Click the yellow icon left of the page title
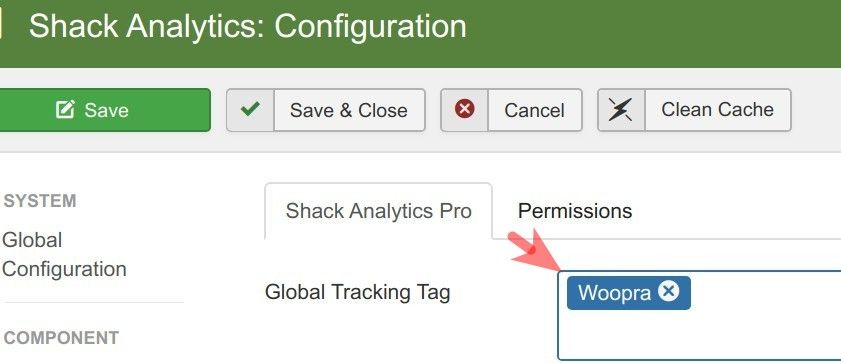This screenshot has height=363, width=841. [1, 27]
